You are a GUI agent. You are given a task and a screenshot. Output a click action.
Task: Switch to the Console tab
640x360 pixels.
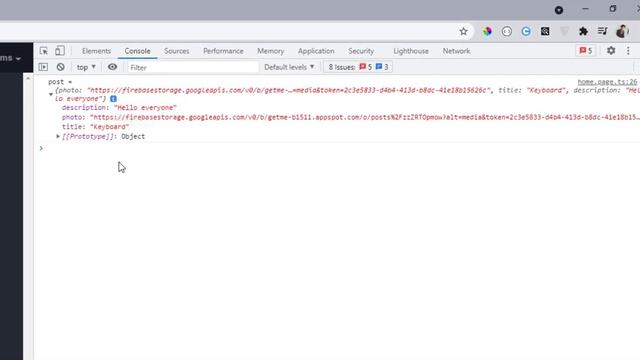138,51
